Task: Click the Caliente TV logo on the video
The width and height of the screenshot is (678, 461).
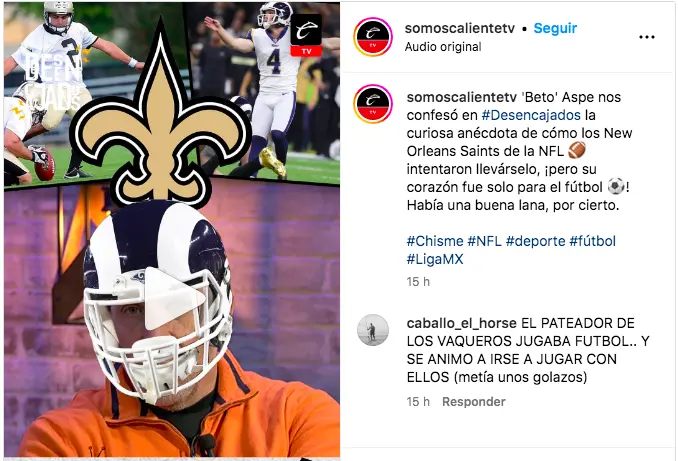Action: coord(306,35)
